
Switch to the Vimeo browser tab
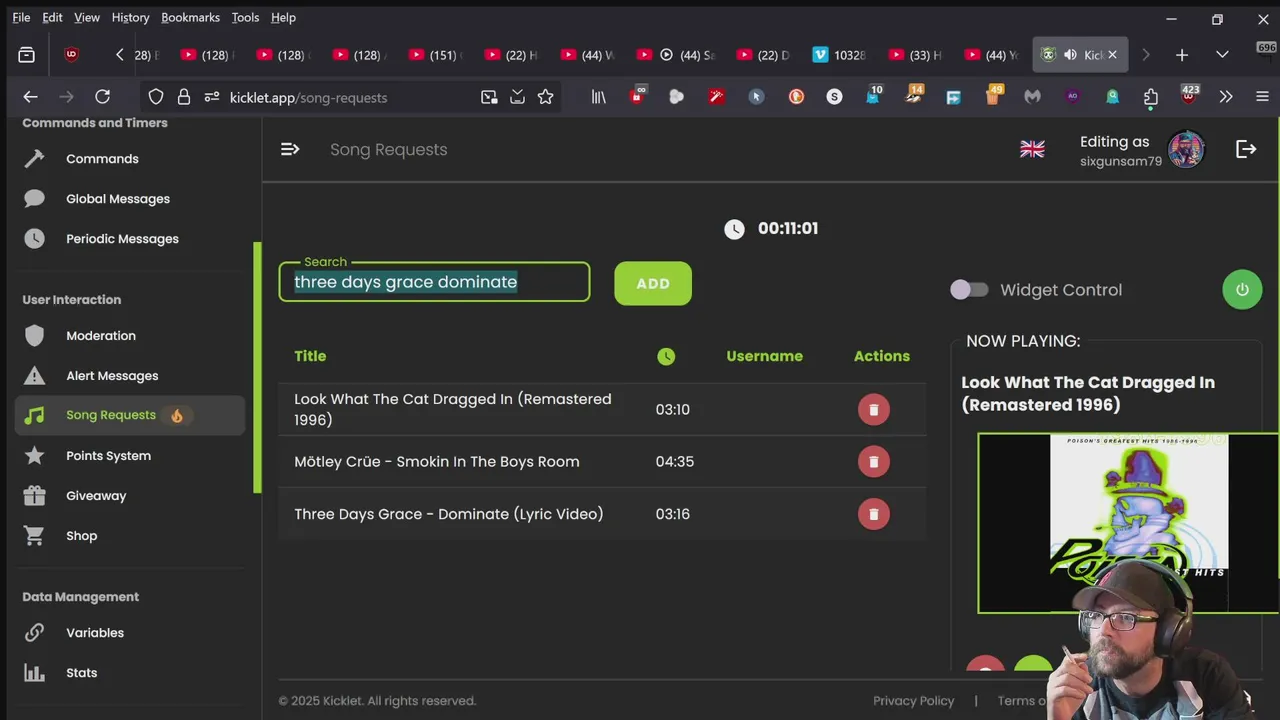pos(838,55)
